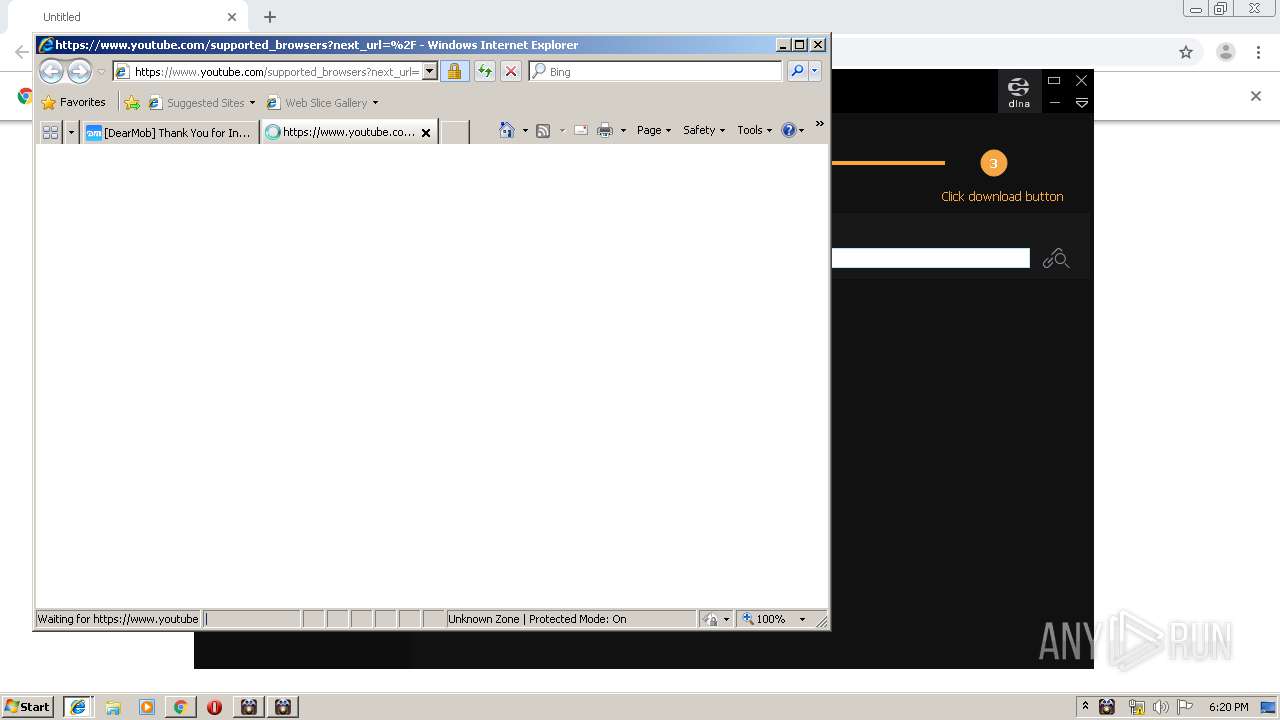Select the youtube.com tab in IE
Screen dimensions: 1280x720
pos(340,132)
